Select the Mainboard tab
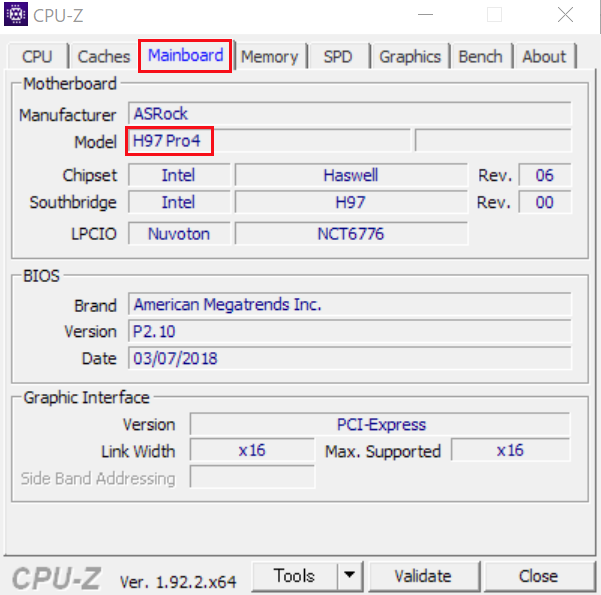This screenshot has height=595, width=601. pyautogui.click(x=186, y=55)
